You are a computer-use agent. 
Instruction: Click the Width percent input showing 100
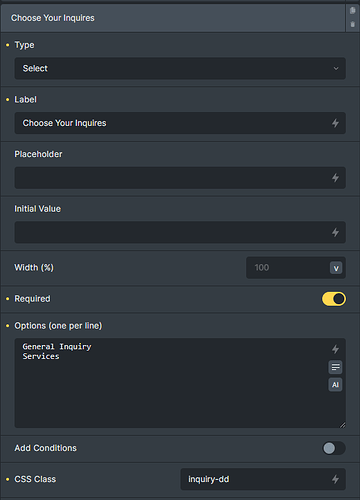(x=296, y=268)
